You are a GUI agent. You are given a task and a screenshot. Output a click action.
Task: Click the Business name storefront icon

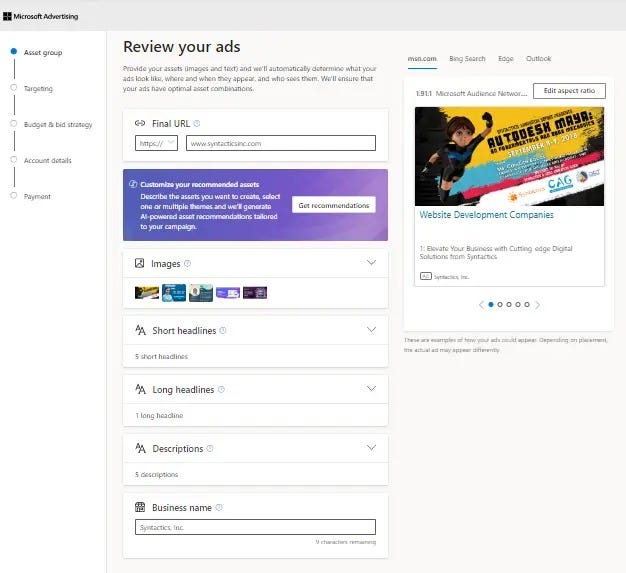click(140, 507)
